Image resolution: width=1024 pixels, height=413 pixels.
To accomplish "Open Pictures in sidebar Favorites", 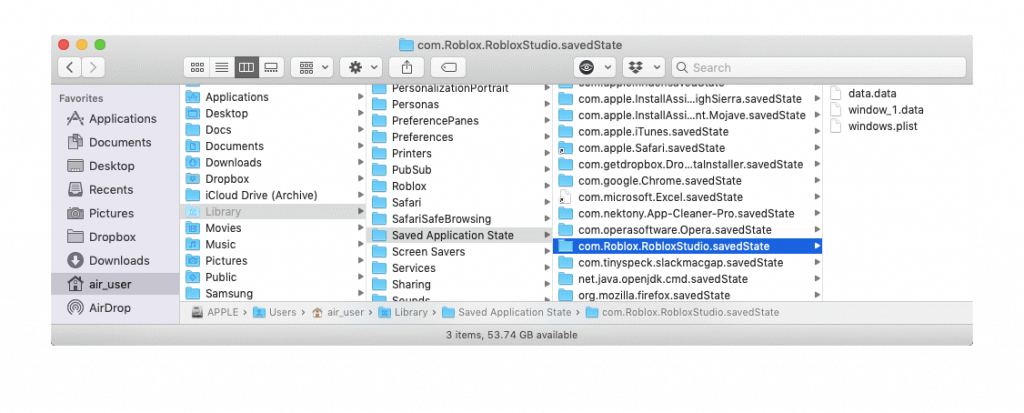I will coord(115,213).
